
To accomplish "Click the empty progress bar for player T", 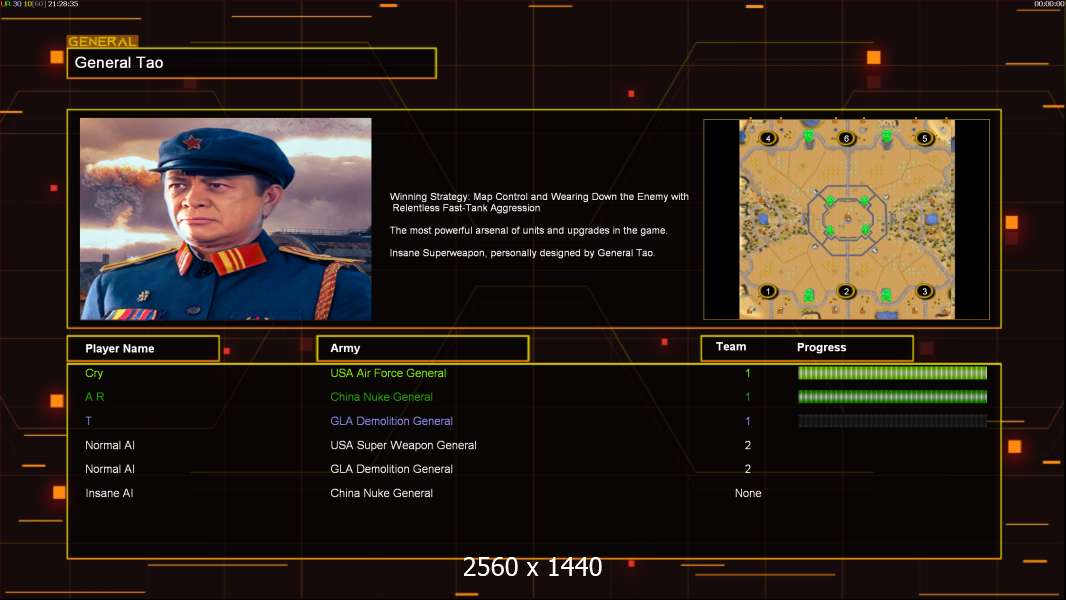I will (892, 421).
